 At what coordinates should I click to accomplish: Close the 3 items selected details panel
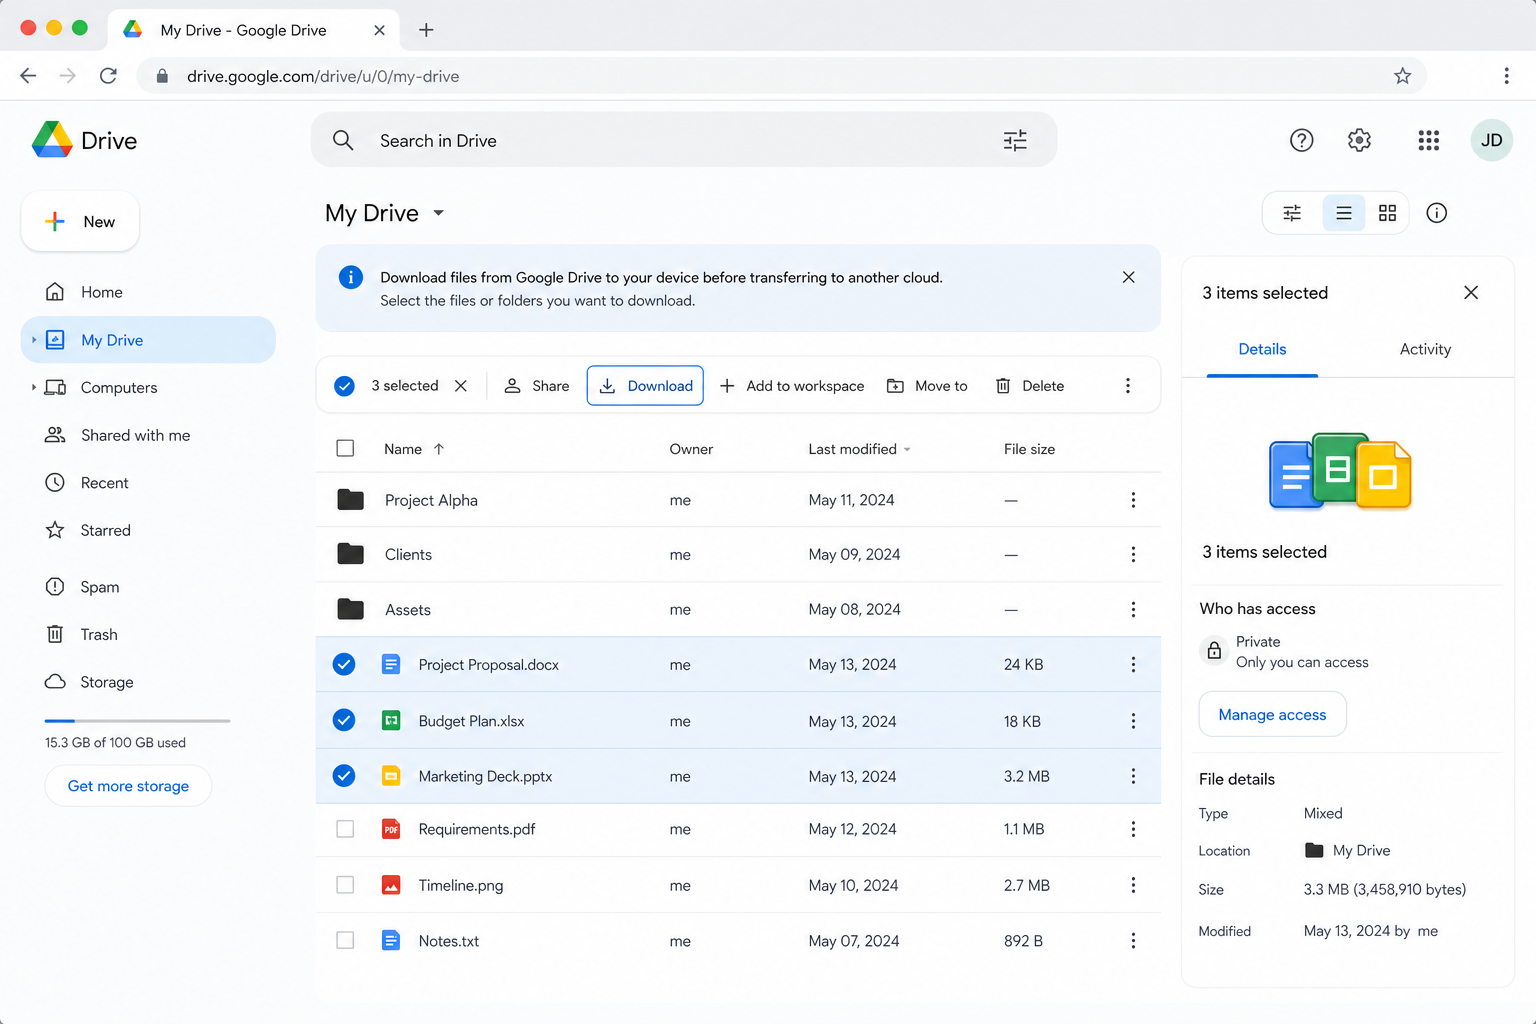click(1470, 292)
